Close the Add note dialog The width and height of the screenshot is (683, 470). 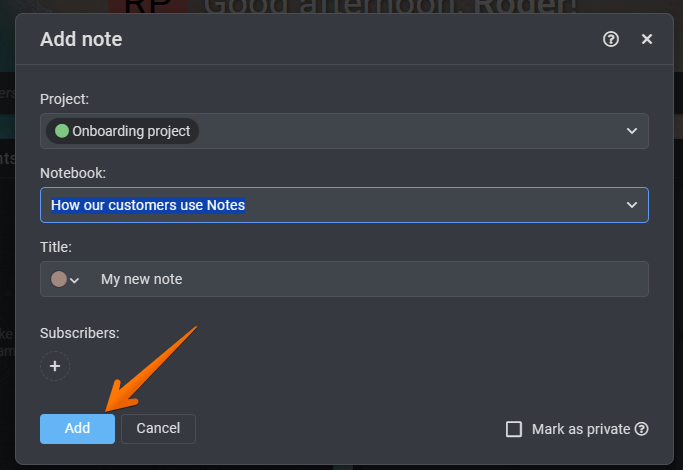pos(647,39)
